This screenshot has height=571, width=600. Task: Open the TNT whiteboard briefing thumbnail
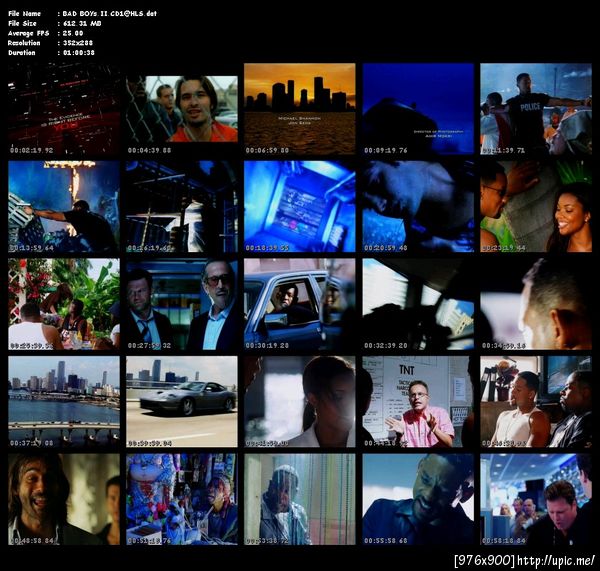[x=418, y=402]
